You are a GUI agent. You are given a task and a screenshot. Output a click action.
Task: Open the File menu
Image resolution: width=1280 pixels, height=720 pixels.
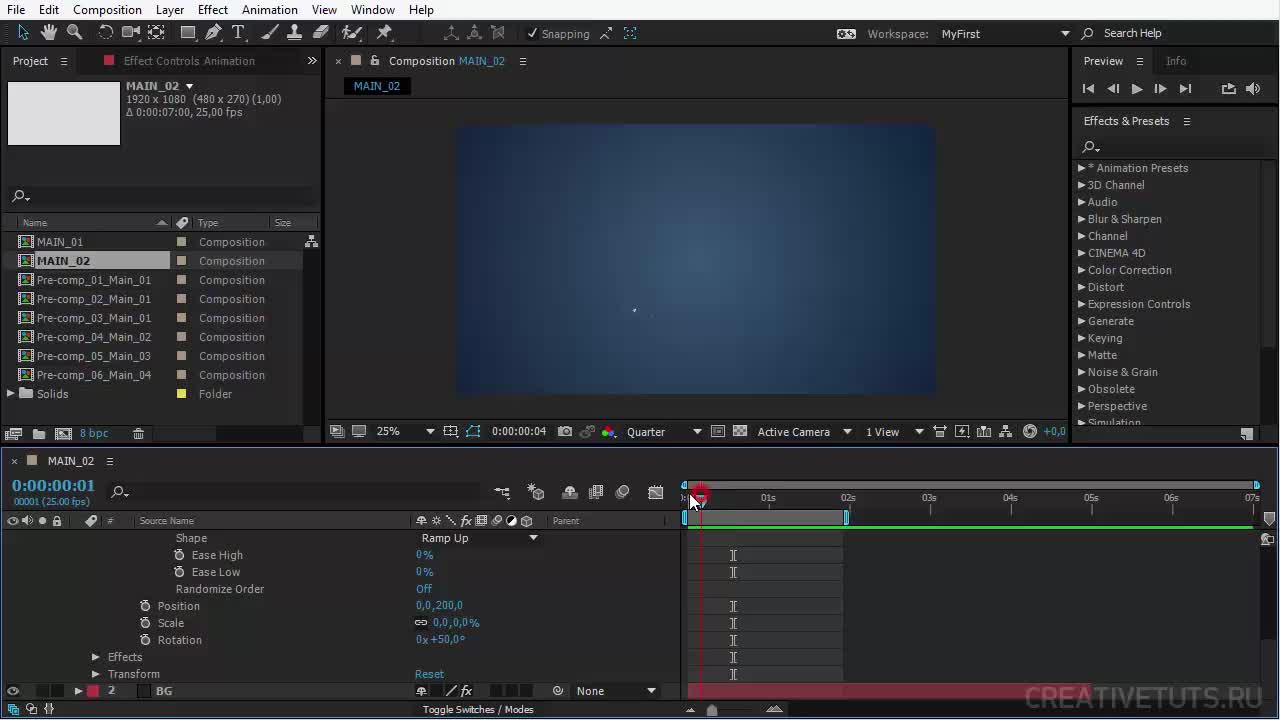(16, 9)
